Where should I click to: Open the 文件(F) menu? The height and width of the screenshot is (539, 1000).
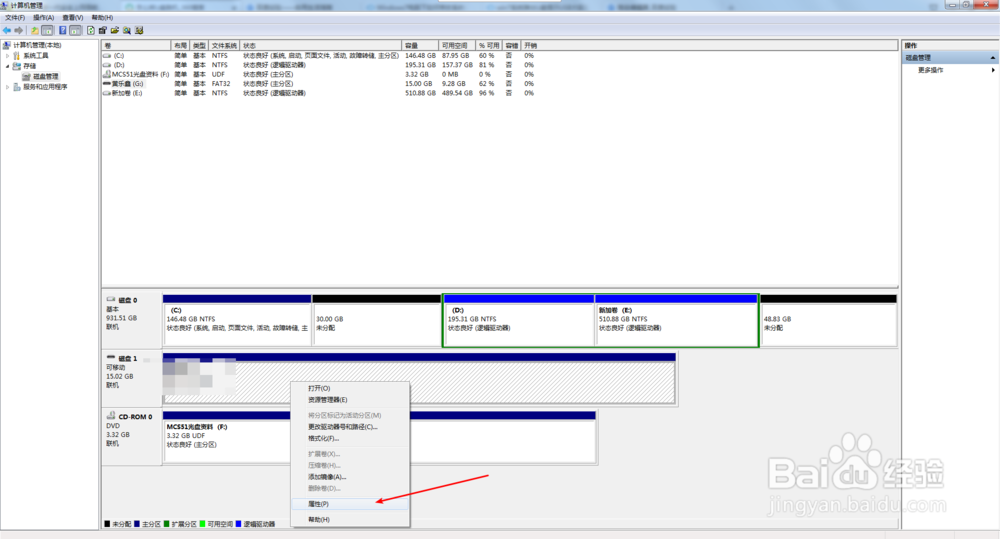15,18
